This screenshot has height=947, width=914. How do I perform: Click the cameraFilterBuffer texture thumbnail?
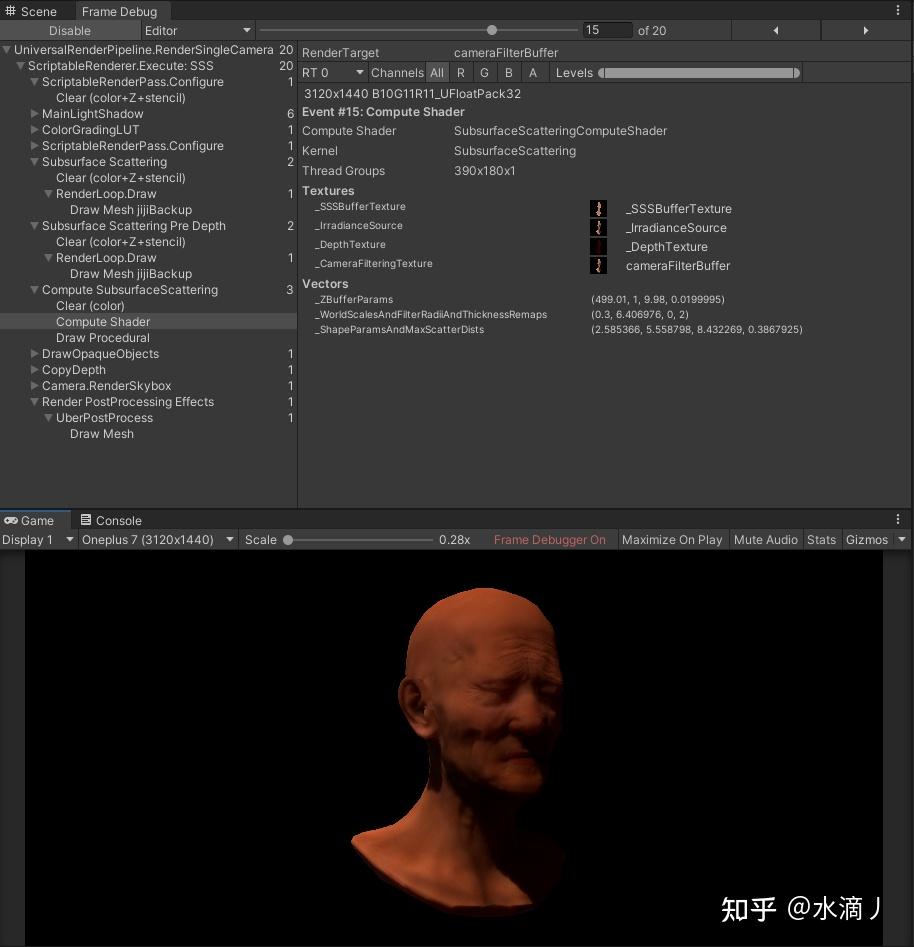[x=598, y=266]
